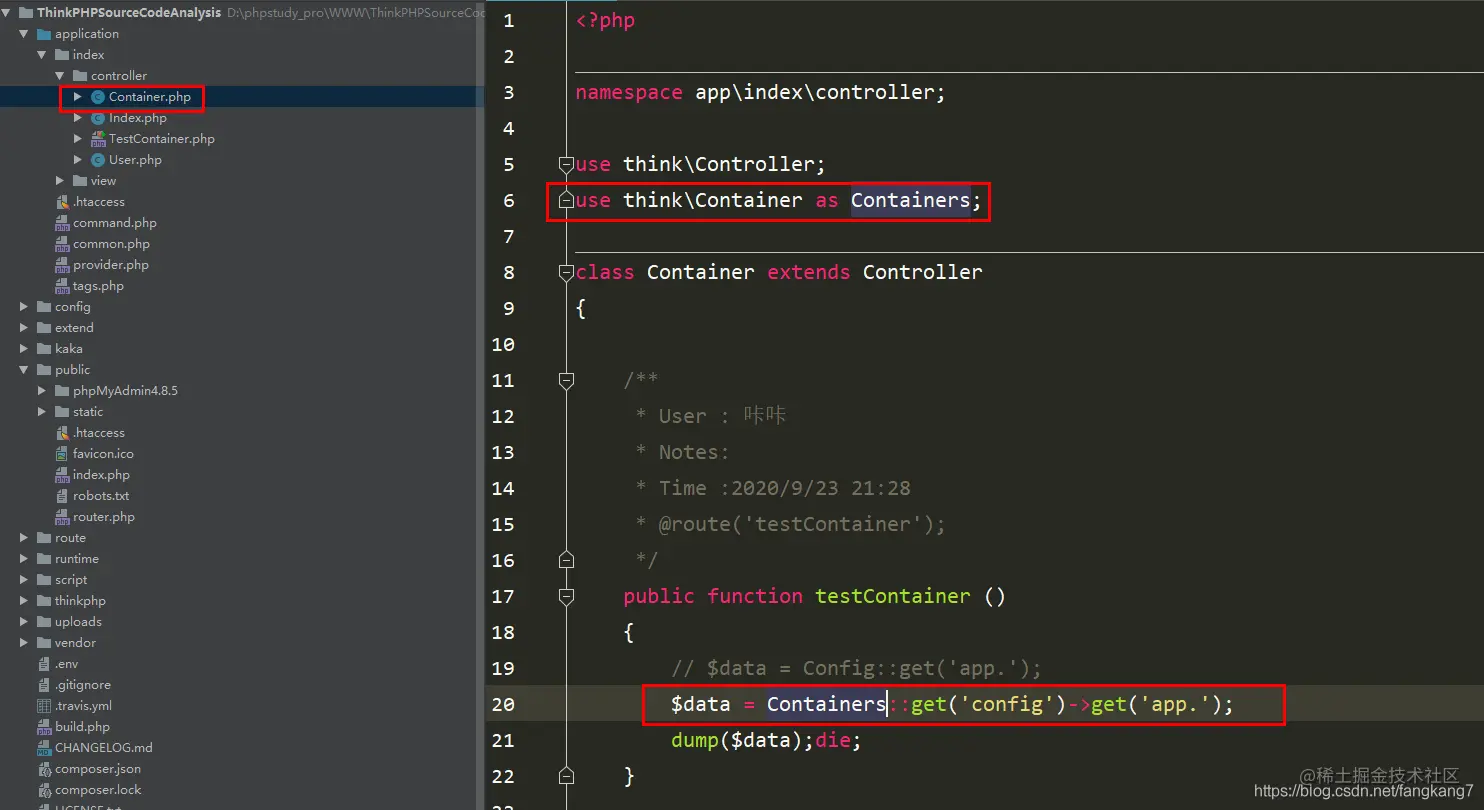
Task: Click the testContainer function name
Action: [892, 596]
